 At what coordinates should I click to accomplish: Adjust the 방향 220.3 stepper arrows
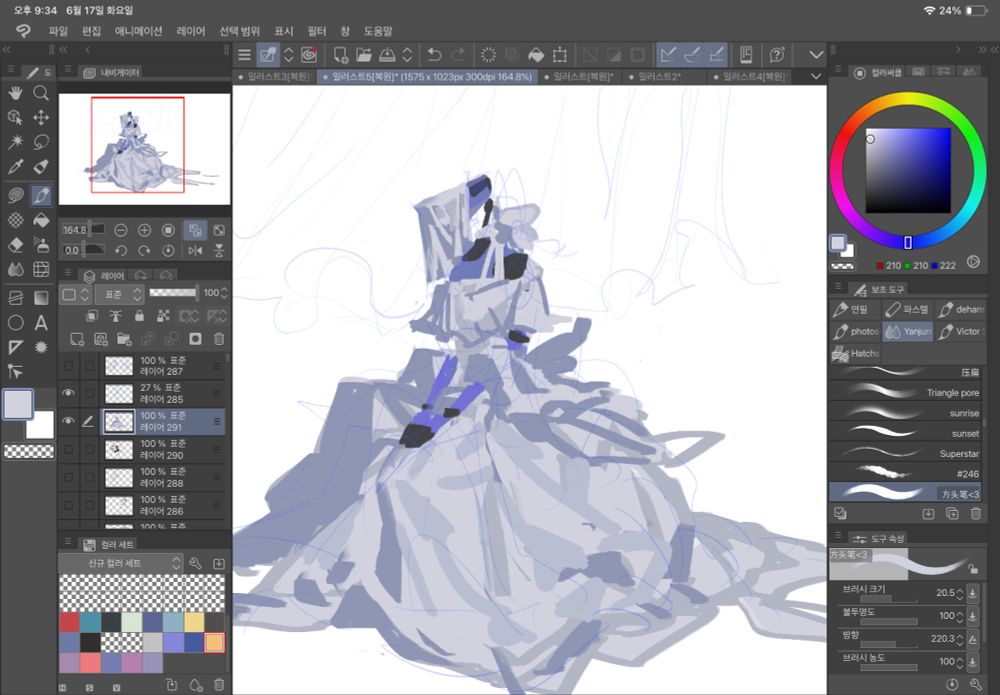click(x=960, y=638)
